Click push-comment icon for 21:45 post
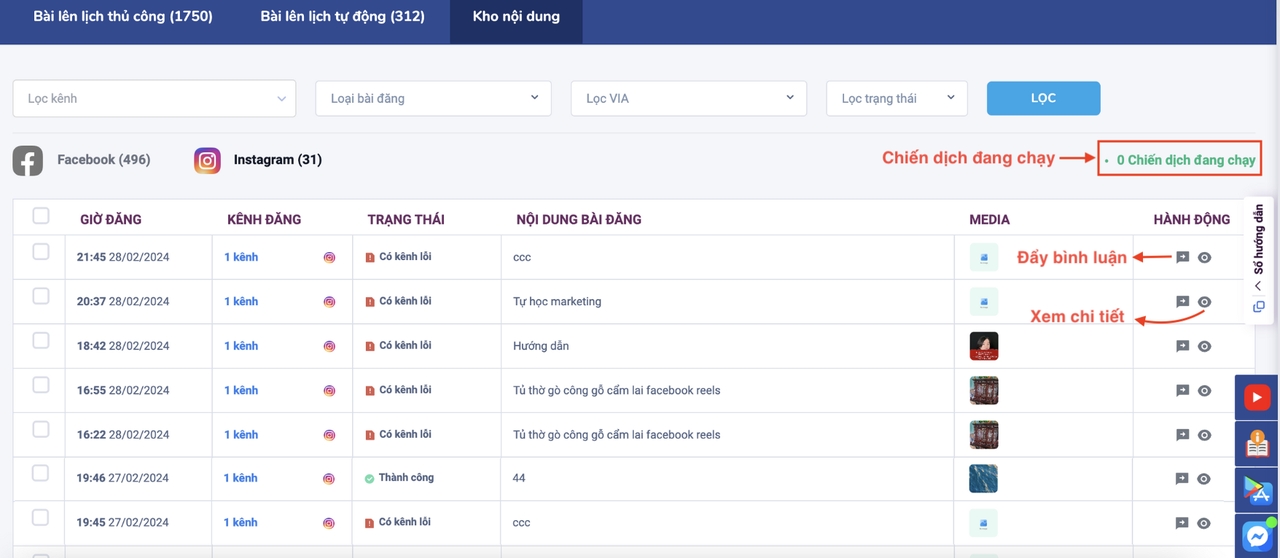The image size is (1280, 558). coord(1182,257)
